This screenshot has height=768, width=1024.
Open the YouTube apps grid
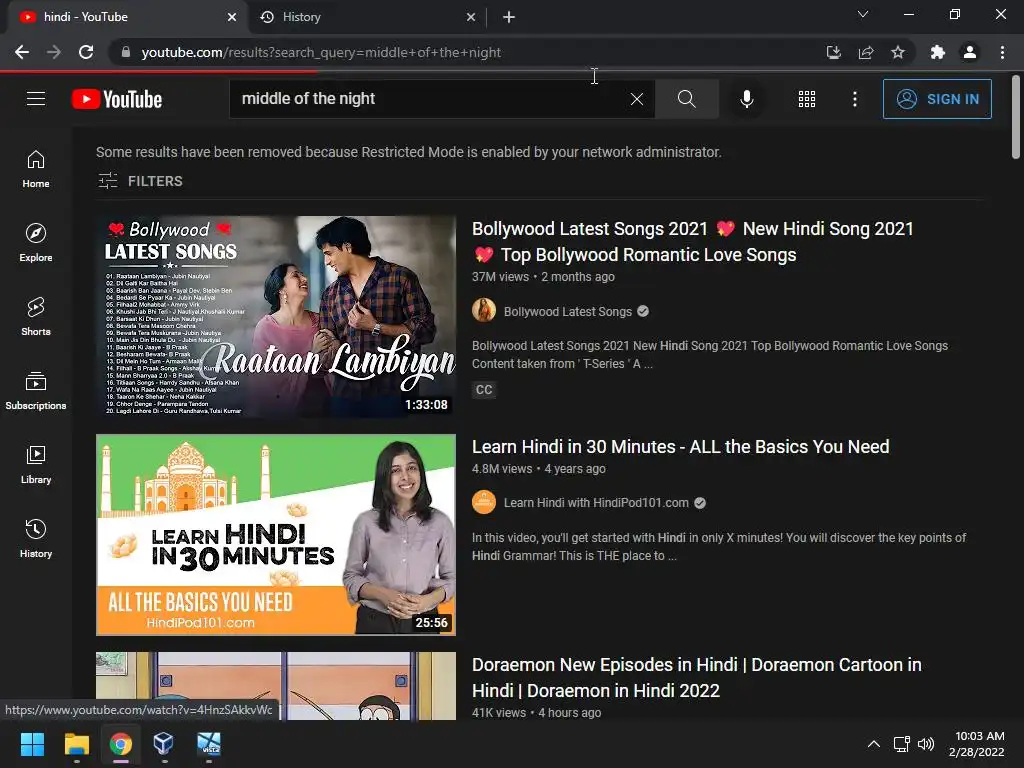(807, 99)
